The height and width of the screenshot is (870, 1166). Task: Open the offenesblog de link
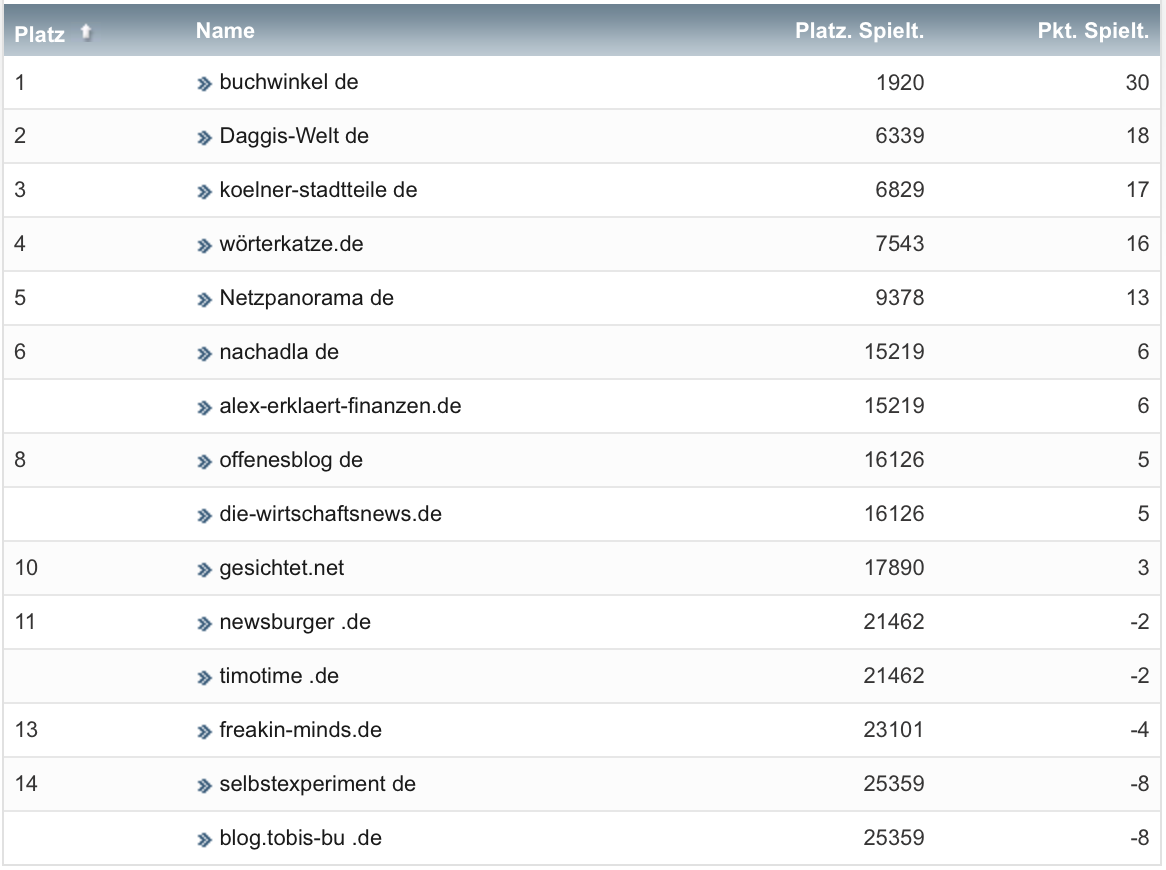[x=291, y=460]
